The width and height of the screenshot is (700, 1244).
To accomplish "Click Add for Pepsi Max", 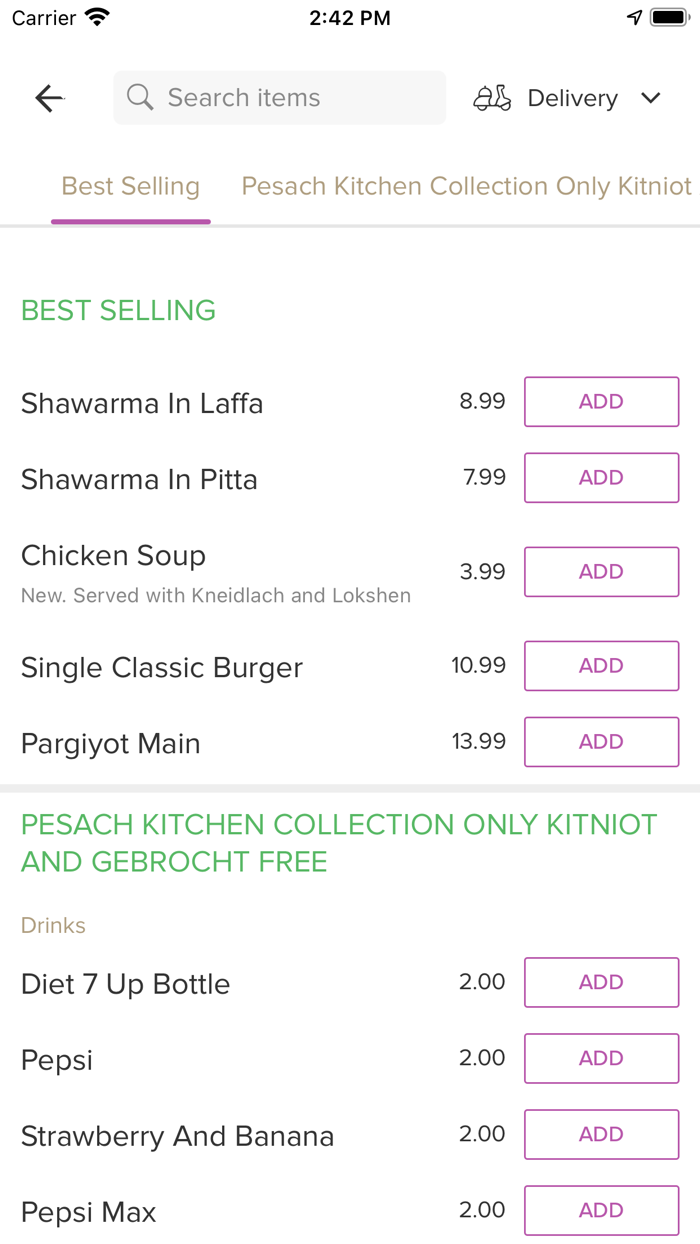I will click(601, 1210).
